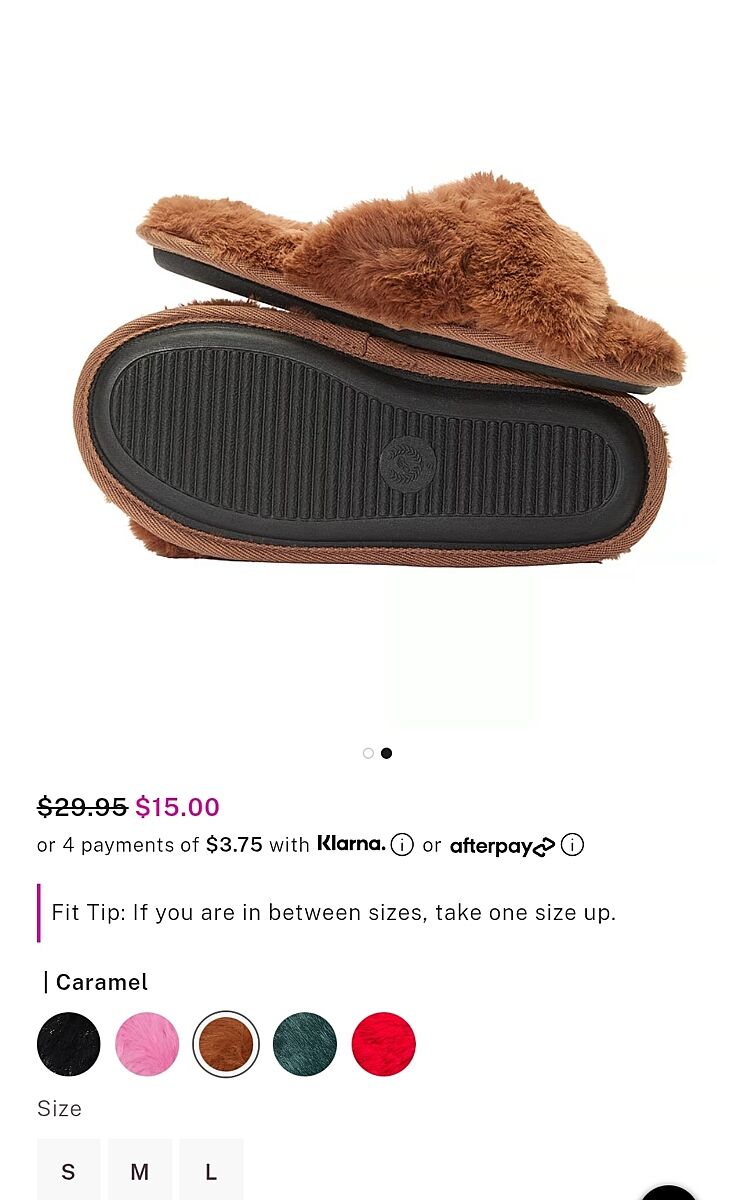Show the first image via carousel dot
This screenshot has width=750, height=1200.
point(368,753)
